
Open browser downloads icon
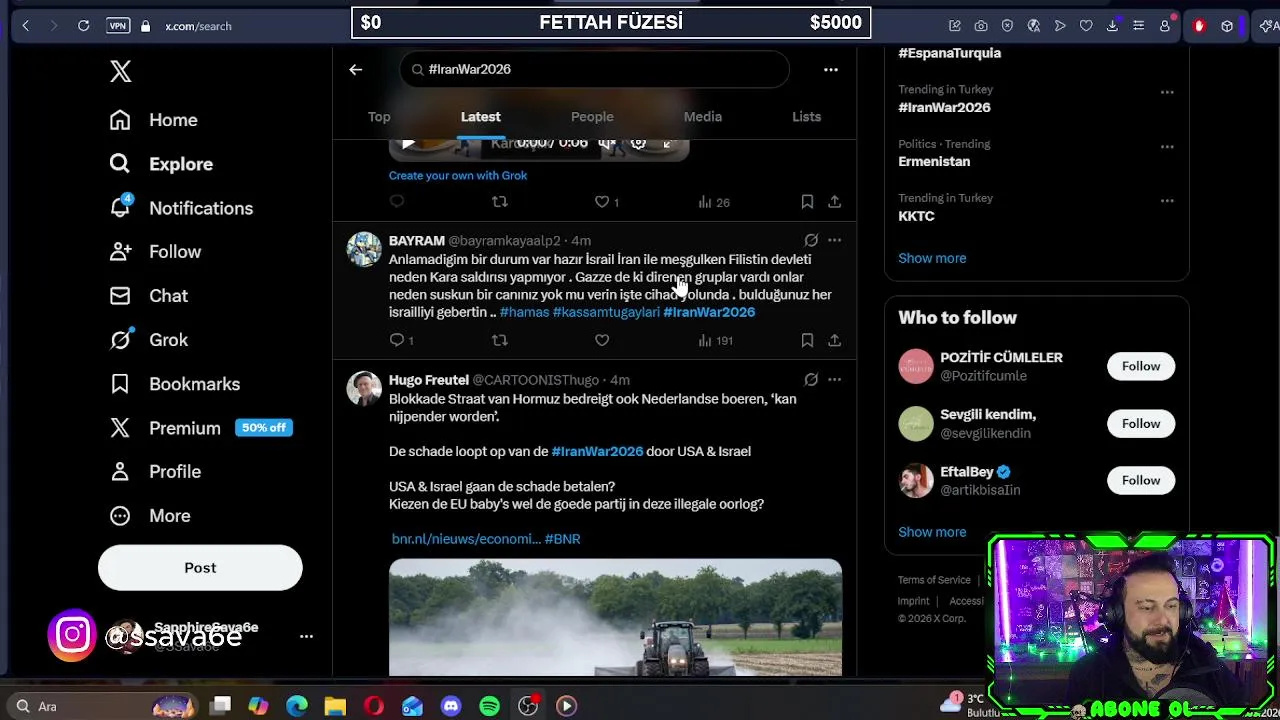(1112, 26)
